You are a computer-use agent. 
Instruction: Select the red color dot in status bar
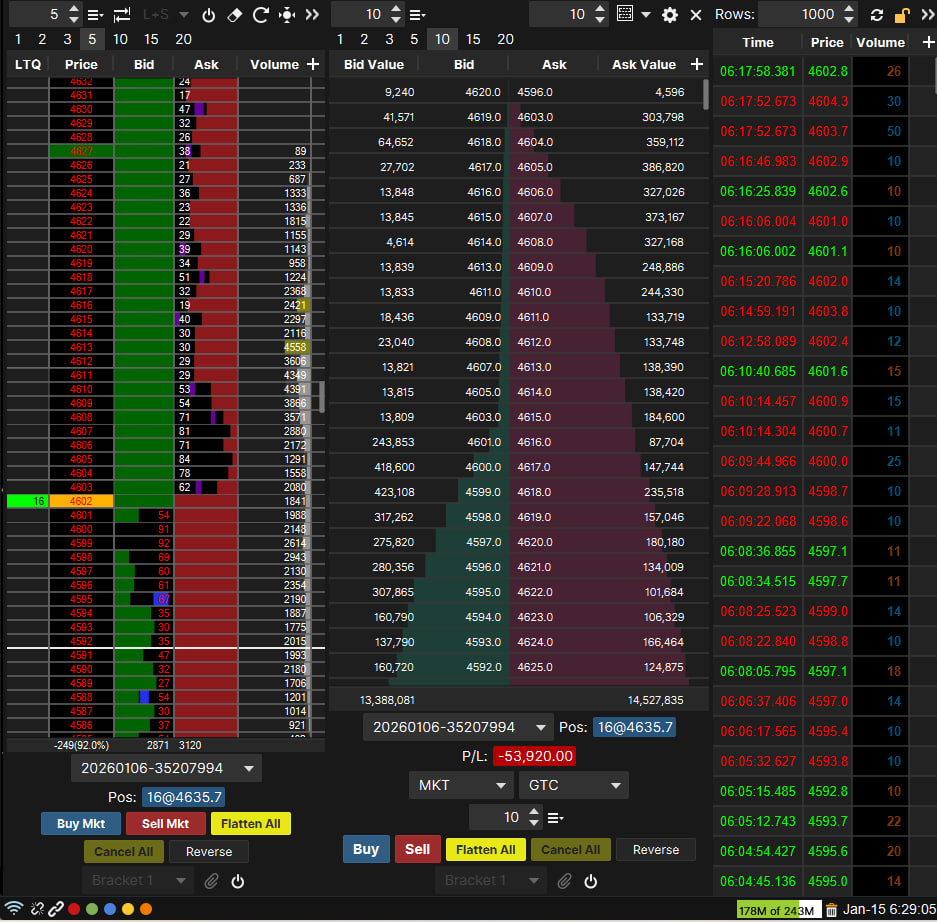[74, 909]
